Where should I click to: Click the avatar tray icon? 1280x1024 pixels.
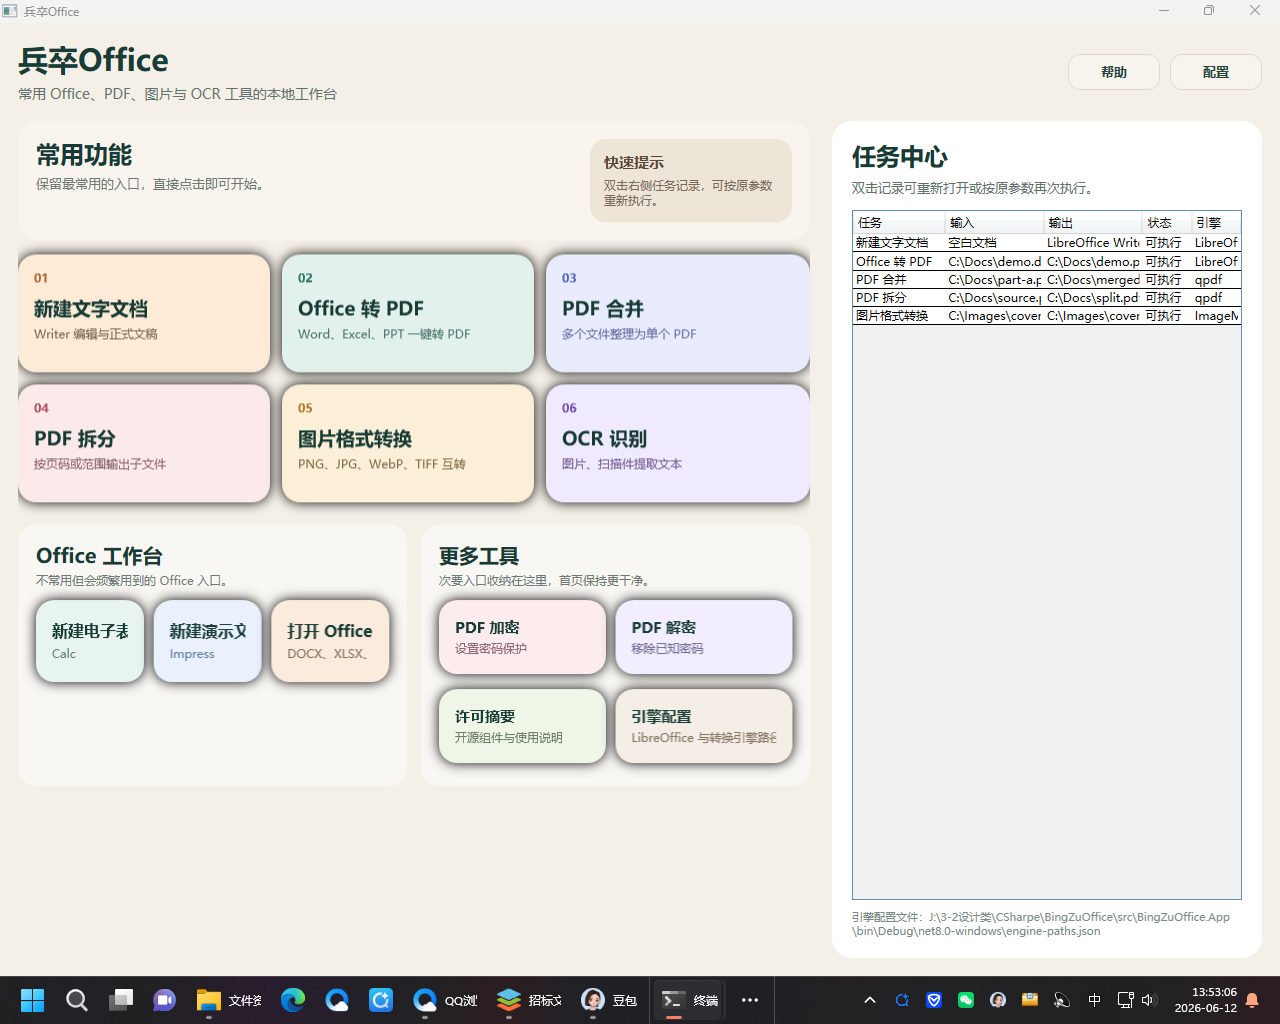click(x=998, y=1000)
